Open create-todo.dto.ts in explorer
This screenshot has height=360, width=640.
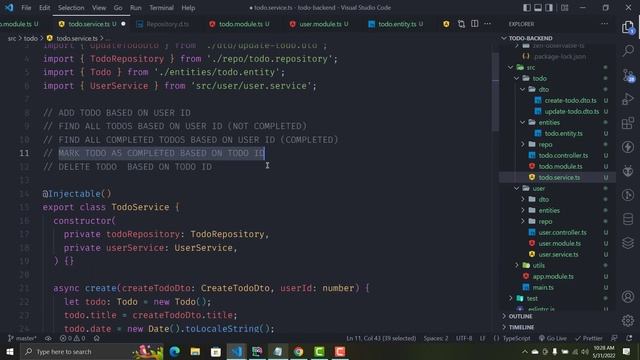point(570,100)
